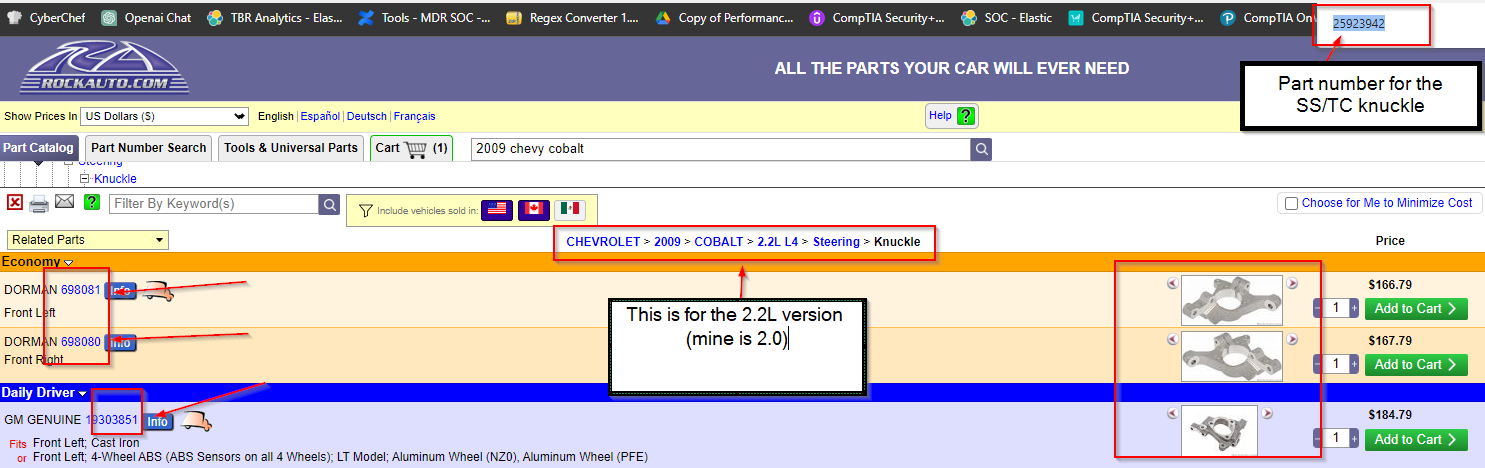Increase quantity for $167.79 item

[1354, 364]
